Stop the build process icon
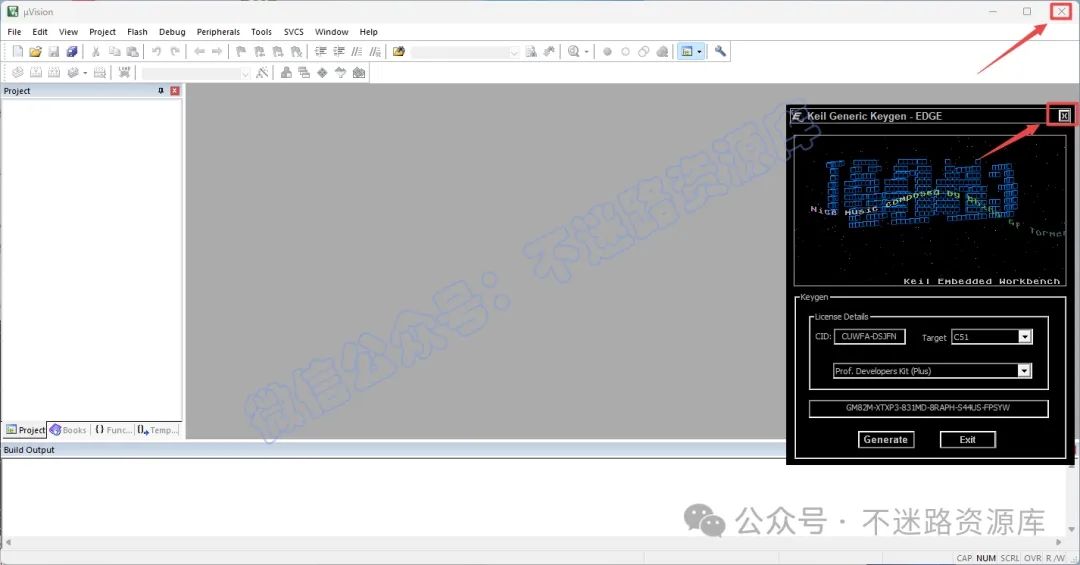This screenshot has width=1080, height=565. coord(100,72)
